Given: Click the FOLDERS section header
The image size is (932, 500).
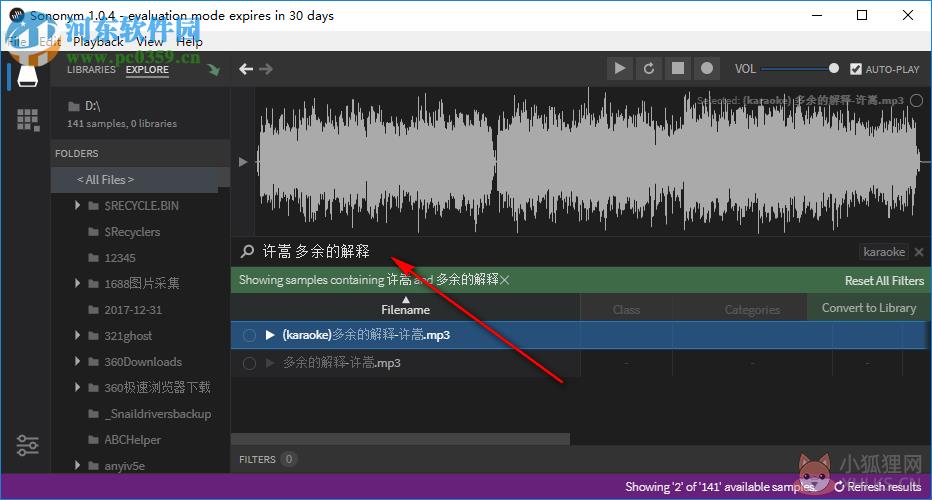Looking at the screenshot, I should pos(77,153).
